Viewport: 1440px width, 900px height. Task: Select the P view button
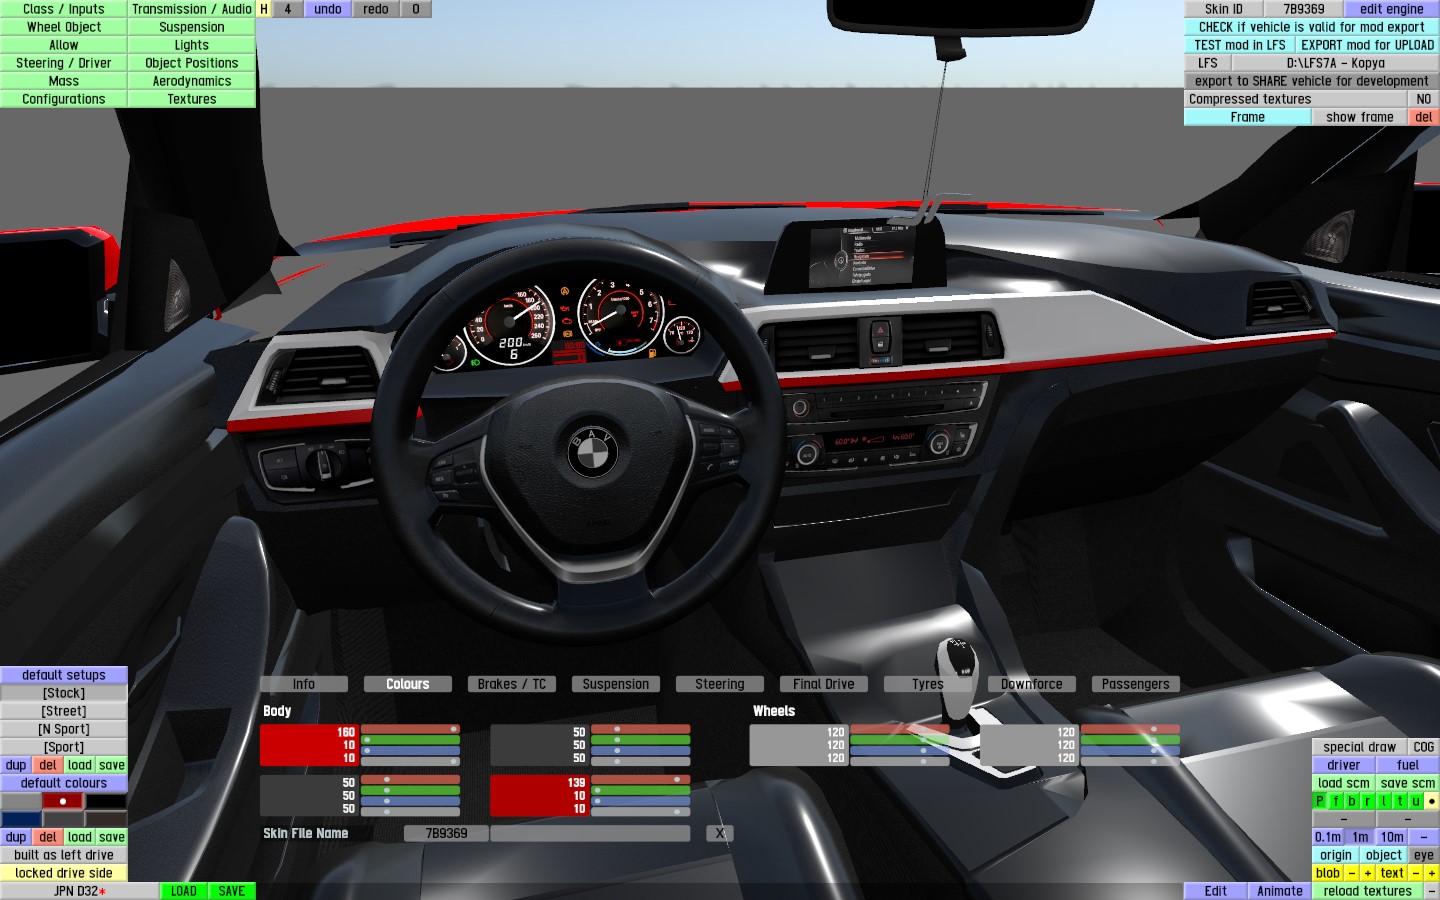1320,801
